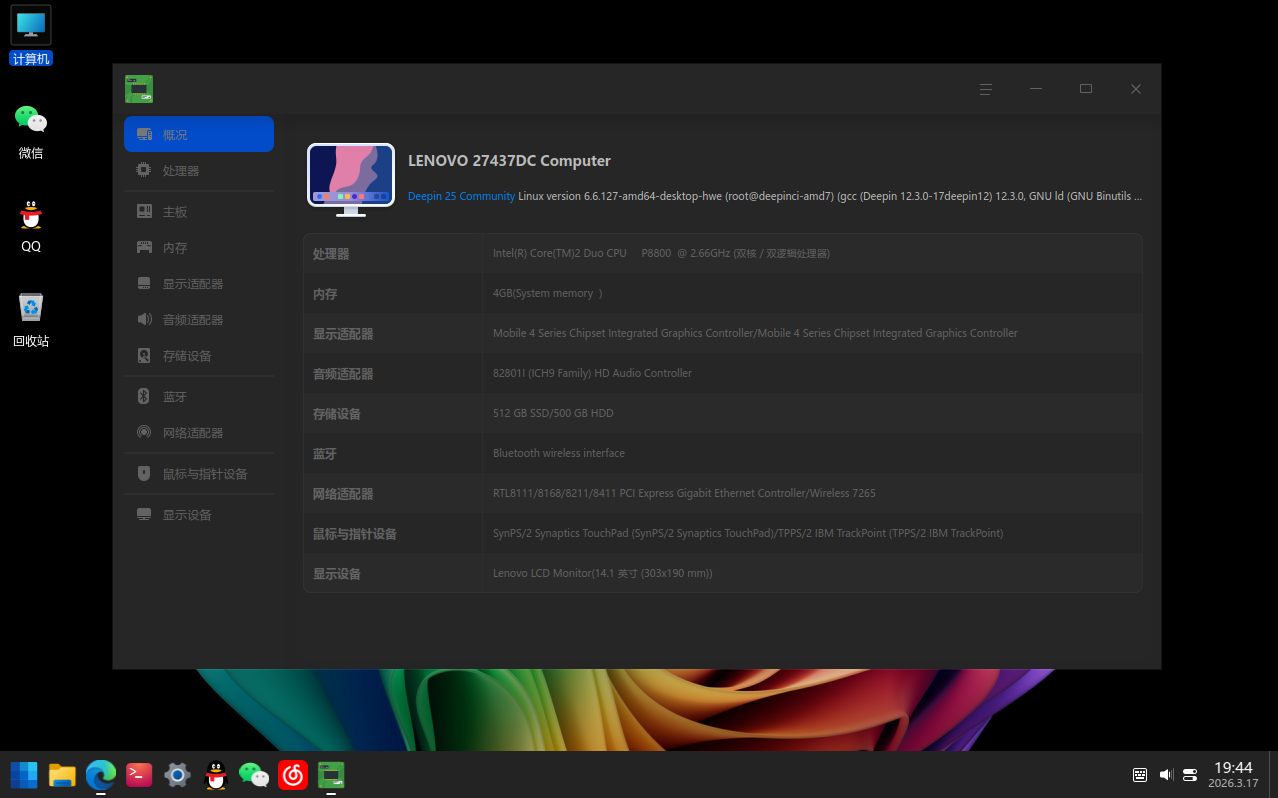Switch to the 存储设备 tab label

(187, 356)
